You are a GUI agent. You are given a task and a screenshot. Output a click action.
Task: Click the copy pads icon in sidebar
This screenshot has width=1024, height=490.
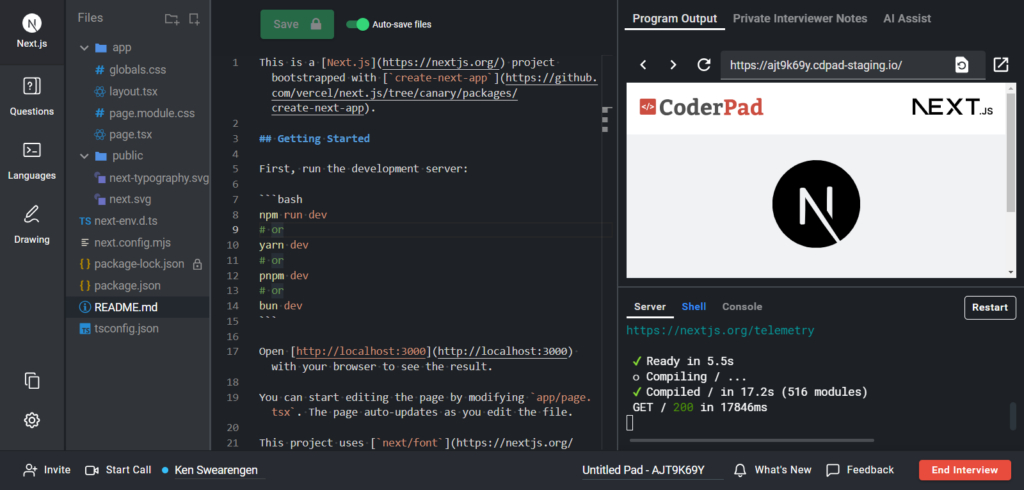click(x=32, y=380)
